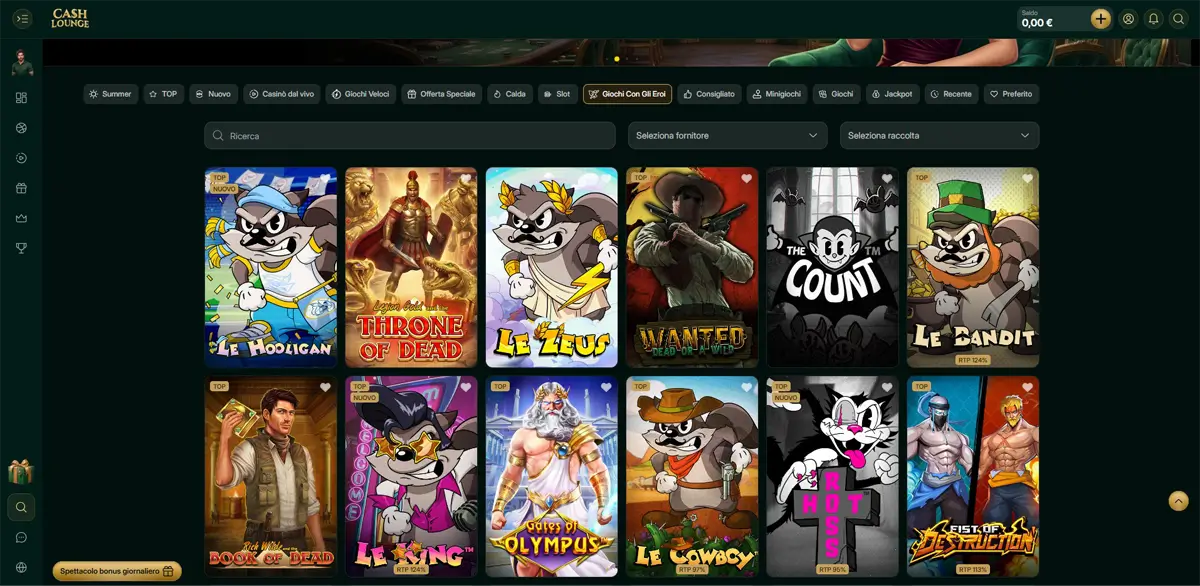
Task: Select the Recente category tab
Action: [951, 94]
